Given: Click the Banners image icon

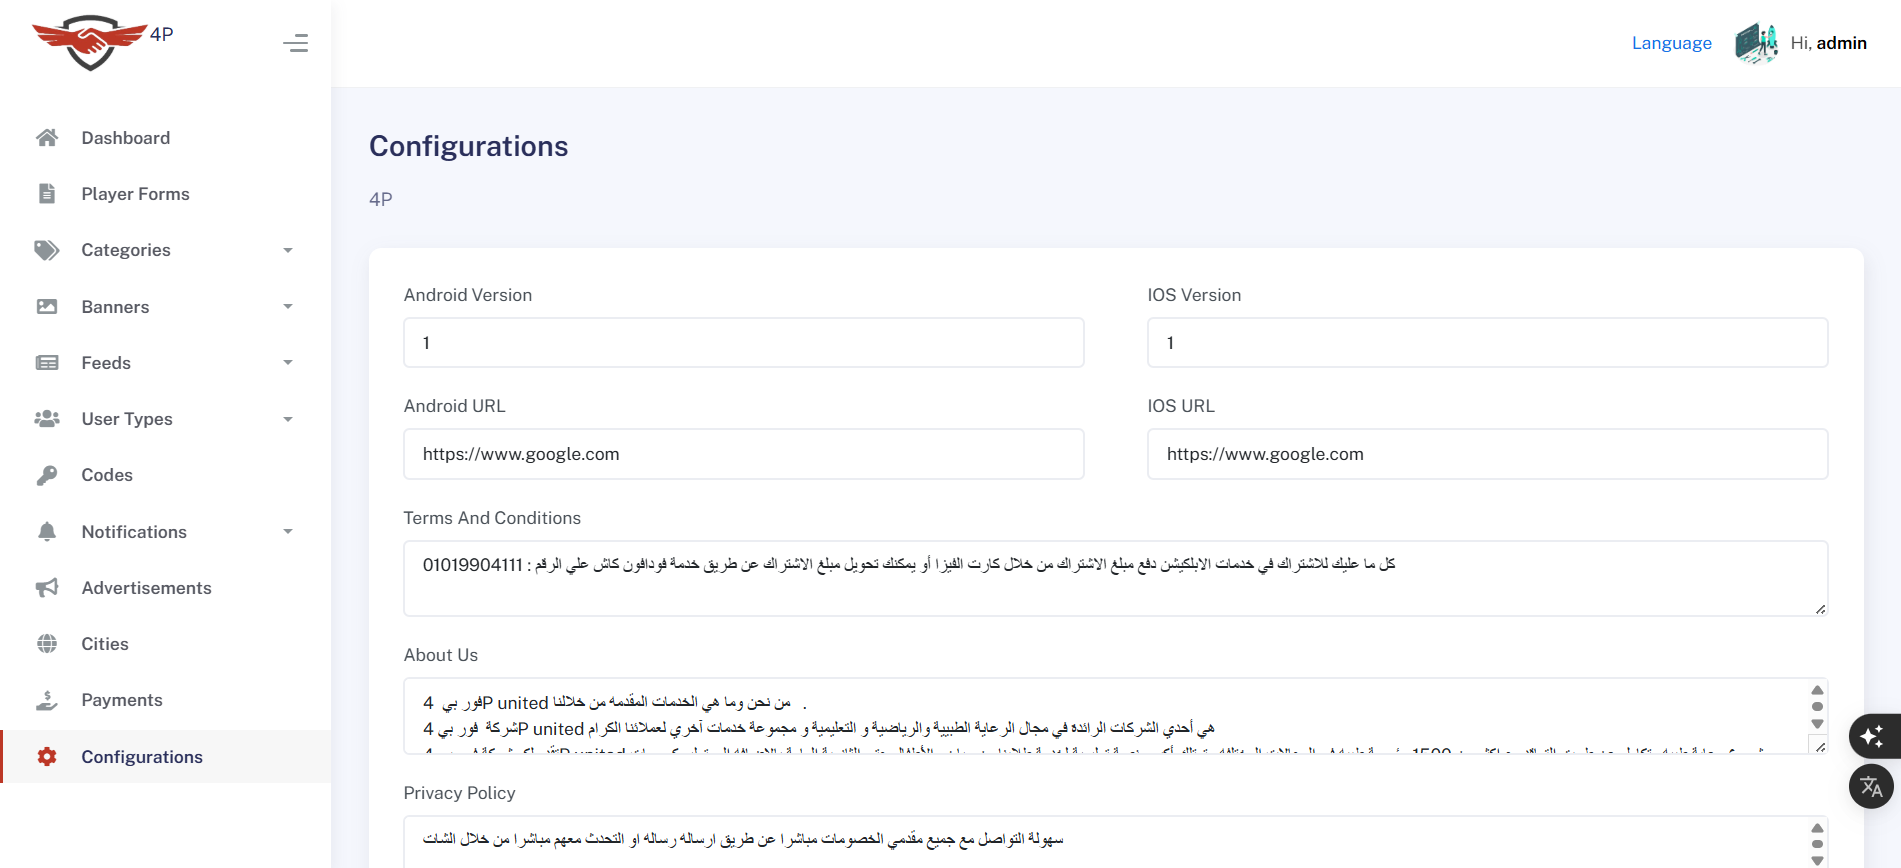Looking at the screenshot, I should pos(46,306).
